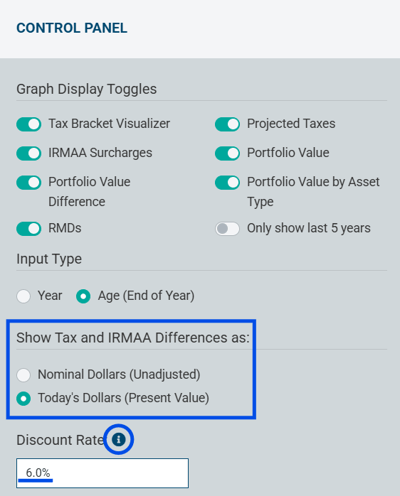The image size is (400, 496).
Task: Disable Portfolio Value Difference toggle
Action: 29,183
